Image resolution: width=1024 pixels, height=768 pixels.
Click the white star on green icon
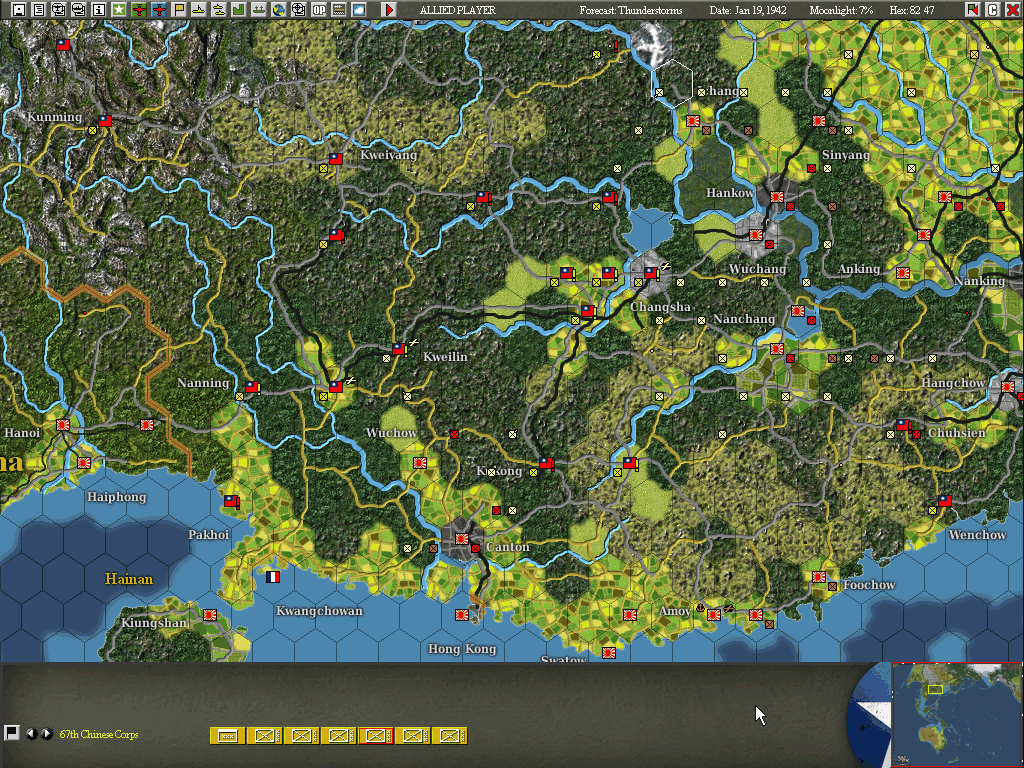pos(119,10)
